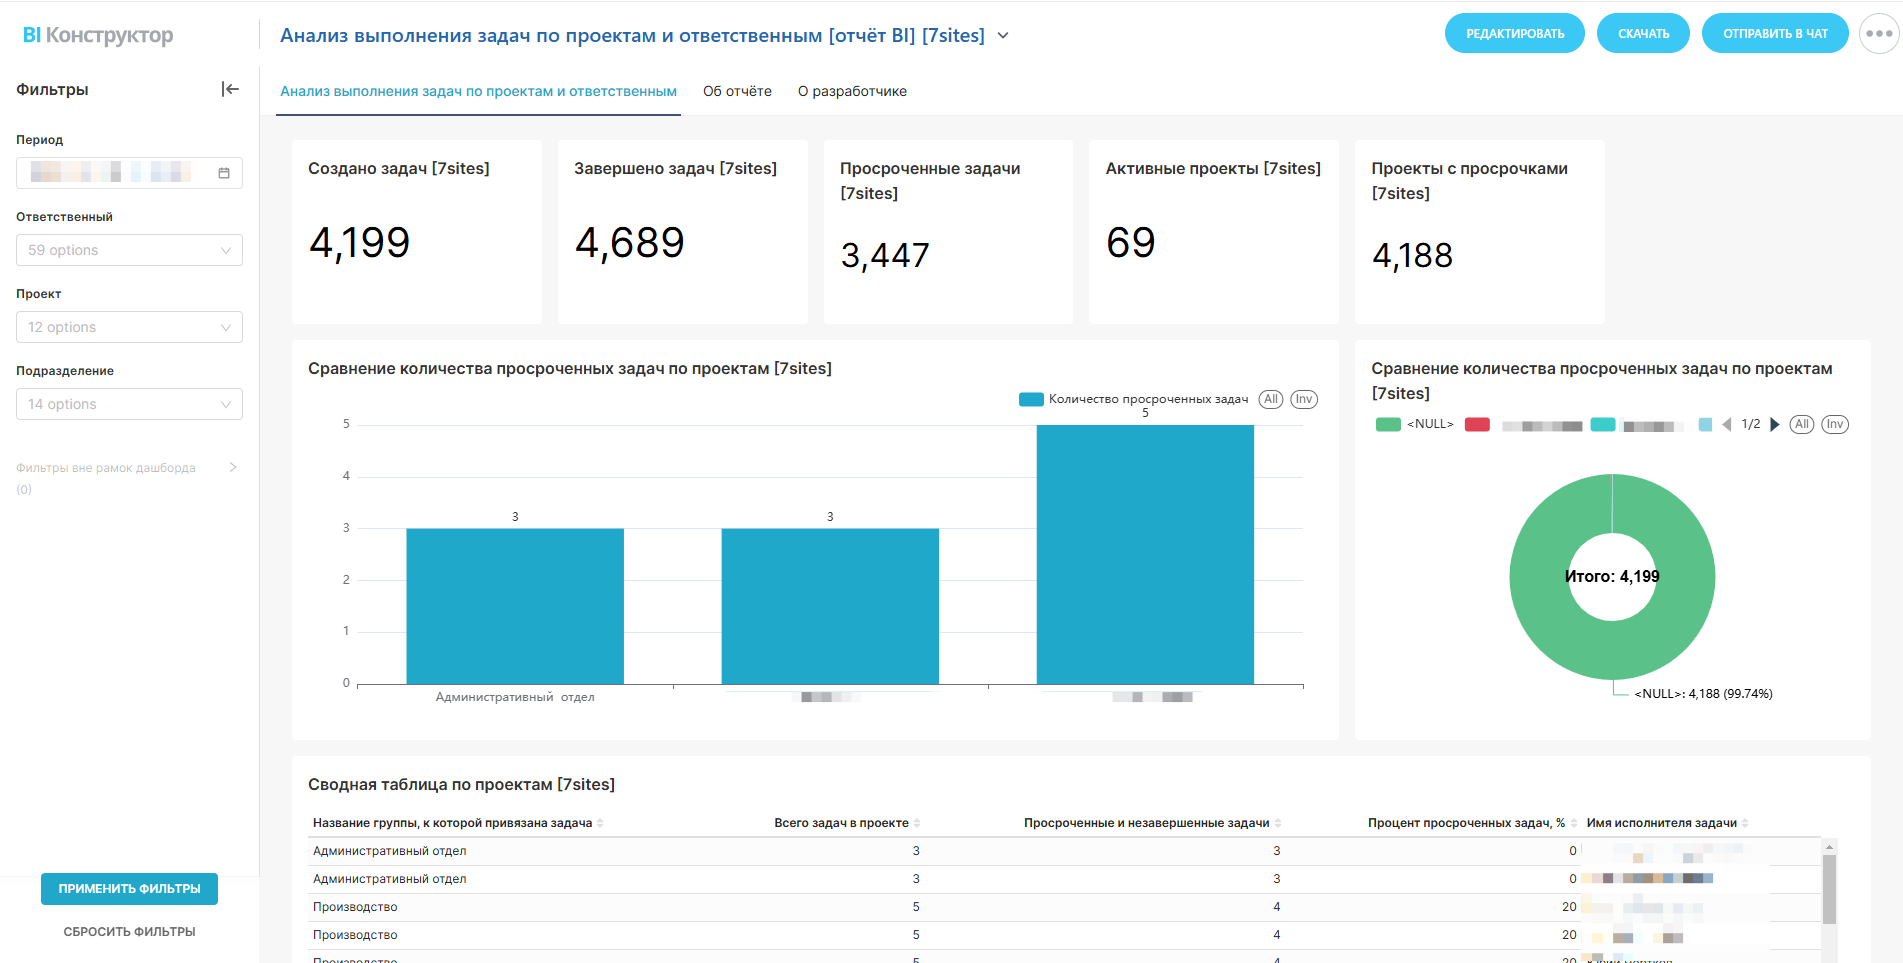Click the summary table vertical scrollbar

[1829, 890]
